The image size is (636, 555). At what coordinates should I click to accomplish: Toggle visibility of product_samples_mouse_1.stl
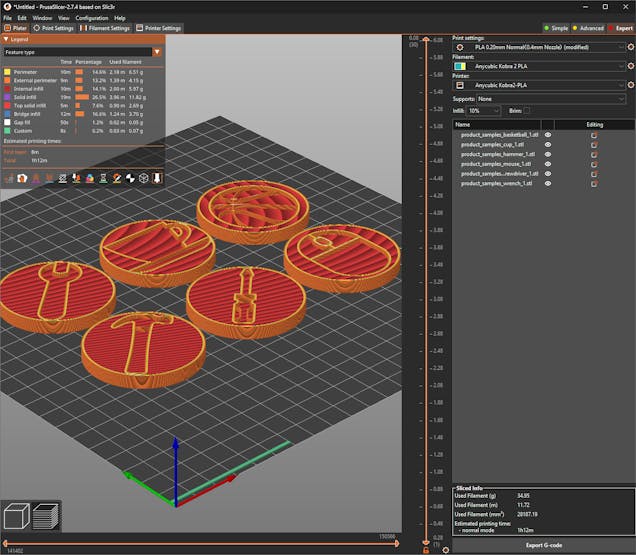click(x=548, y=164)
